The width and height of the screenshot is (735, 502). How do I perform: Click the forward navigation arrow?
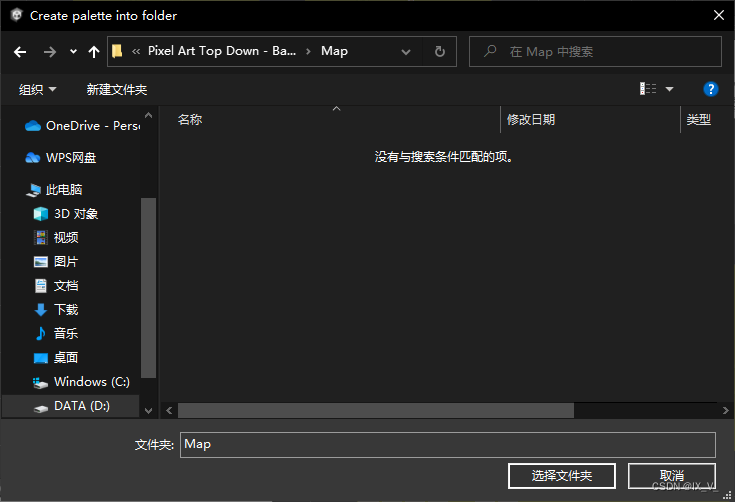pos(50,52)
